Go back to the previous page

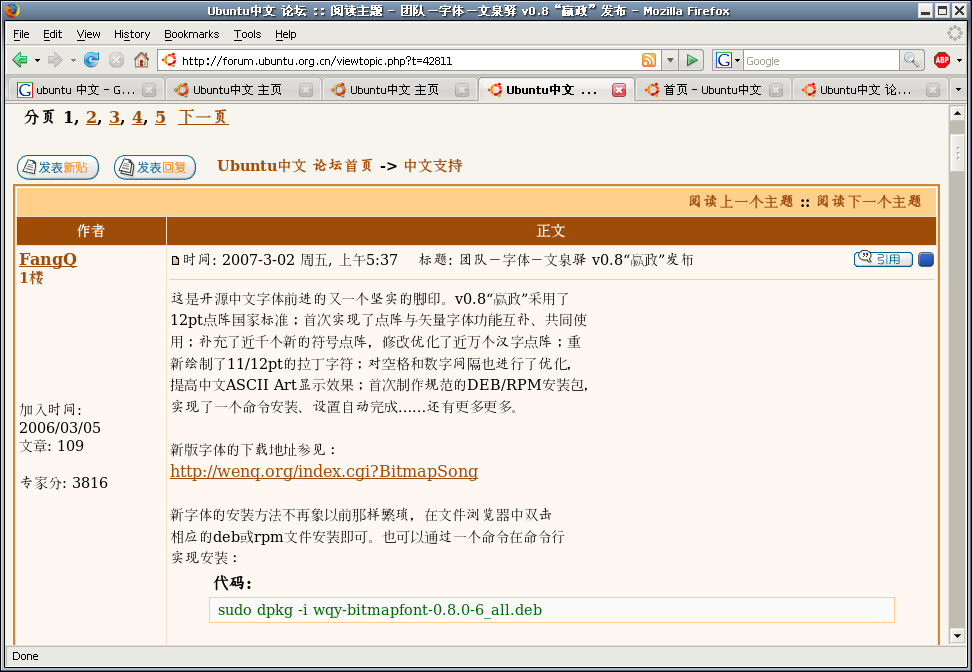point(20,60)
